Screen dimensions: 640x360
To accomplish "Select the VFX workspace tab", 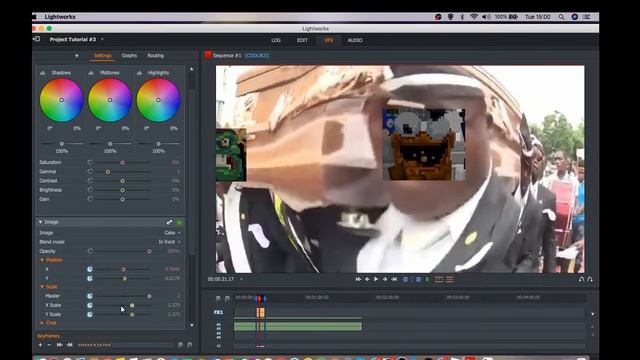I will coord(329,40).
